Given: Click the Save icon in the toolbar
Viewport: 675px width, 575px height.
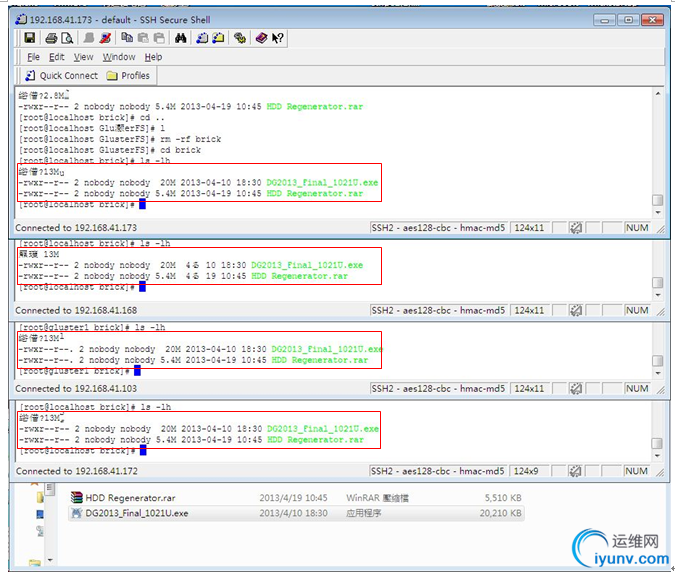Looking at the screenshot, I should (30, 38).
